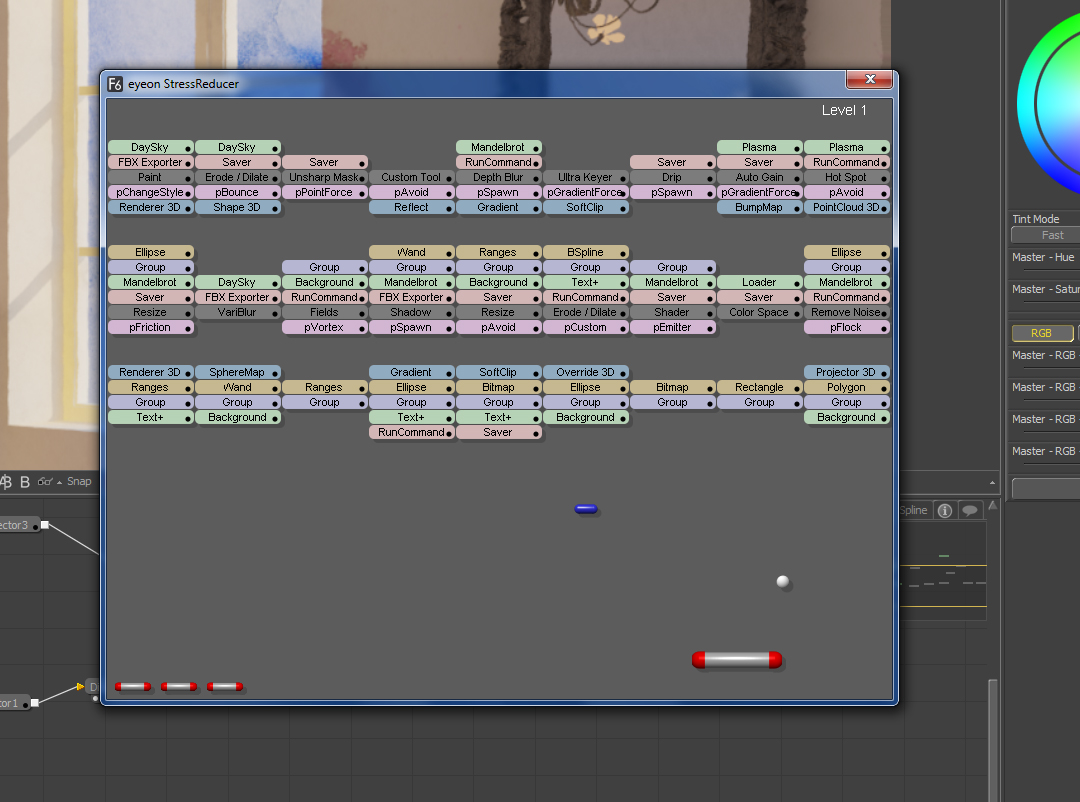Click the BumpMap brick
The height and width of the screenshot is (802, 1080).
(x=760, y=207)
